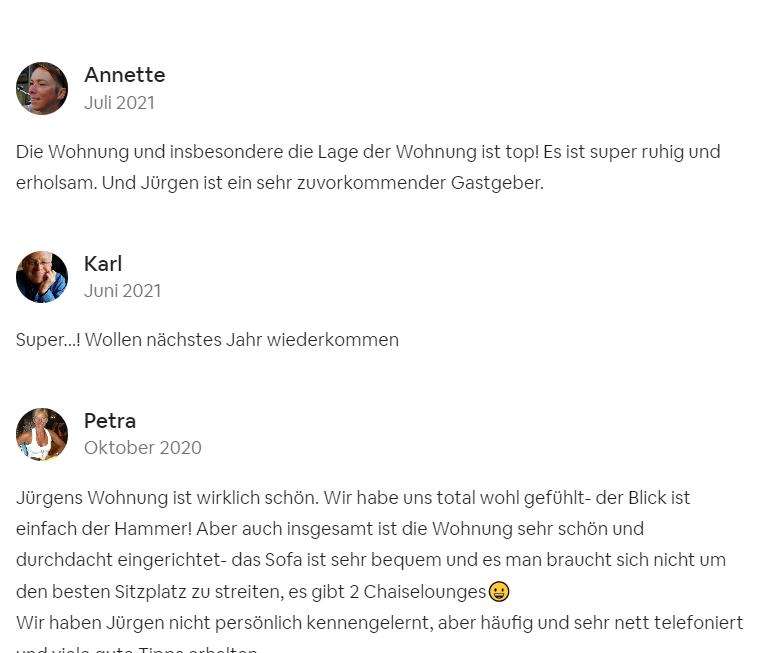
Task: Click the grinning emoji after Chaiselounges
Action: (498, 592)
